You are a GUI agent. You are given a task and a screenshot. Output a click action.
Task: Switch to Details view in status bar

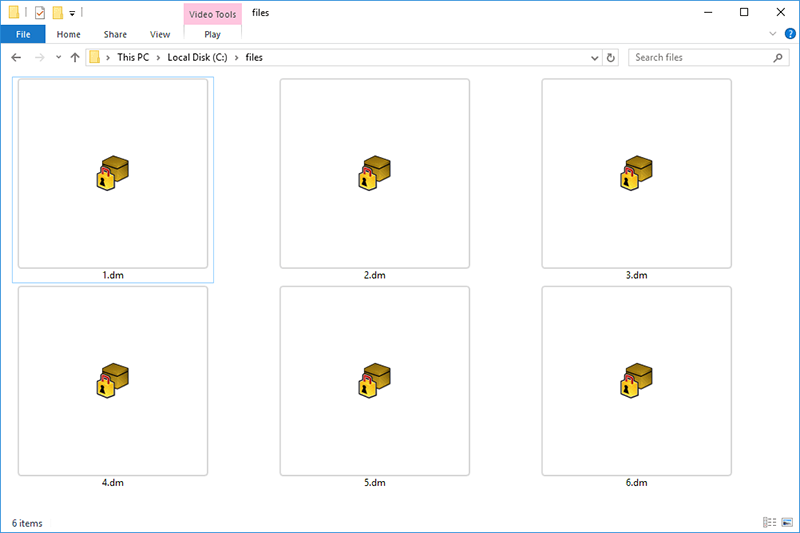(769, 522)
